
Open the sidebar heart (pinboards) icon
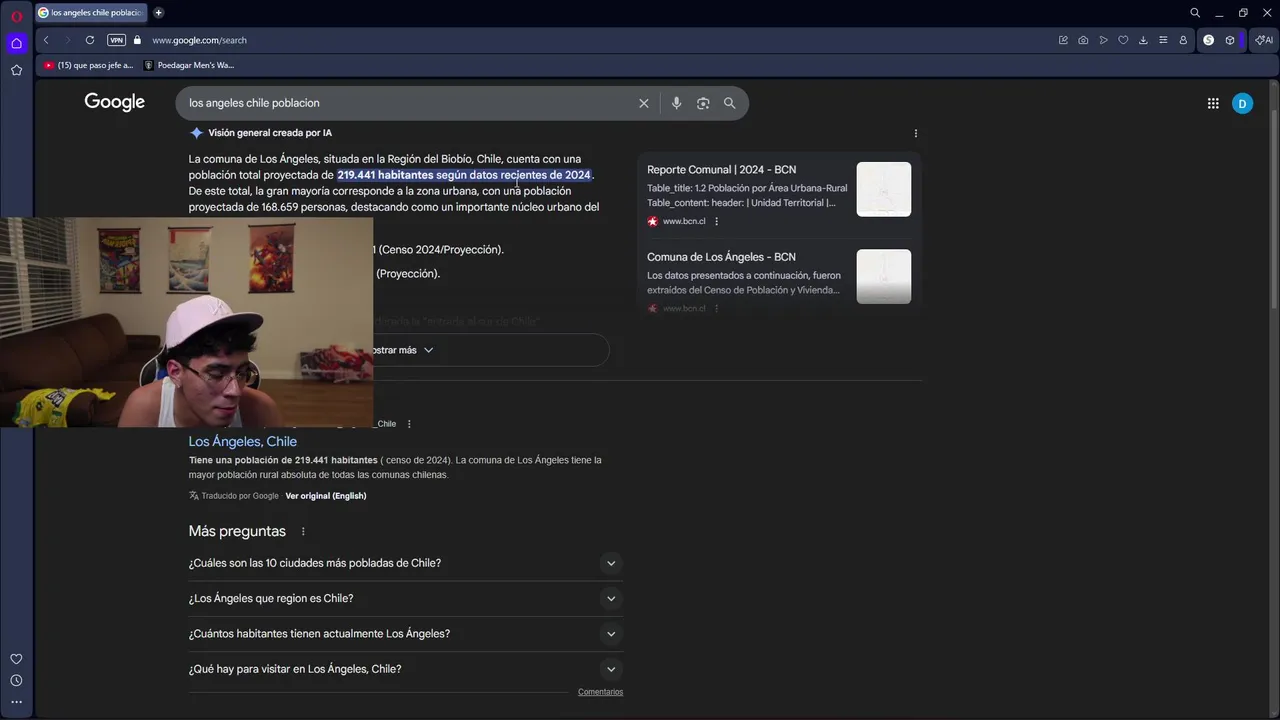pos(16,659)
